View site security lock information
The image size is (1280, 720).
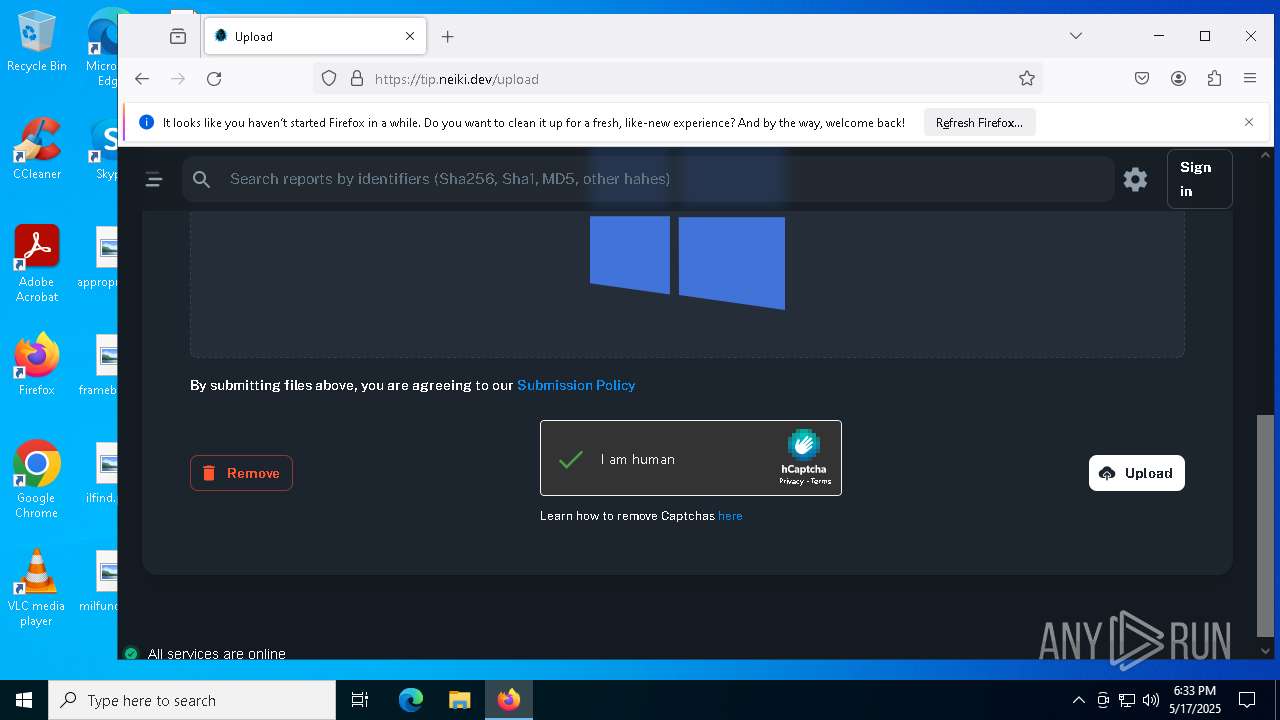[356, 78]
